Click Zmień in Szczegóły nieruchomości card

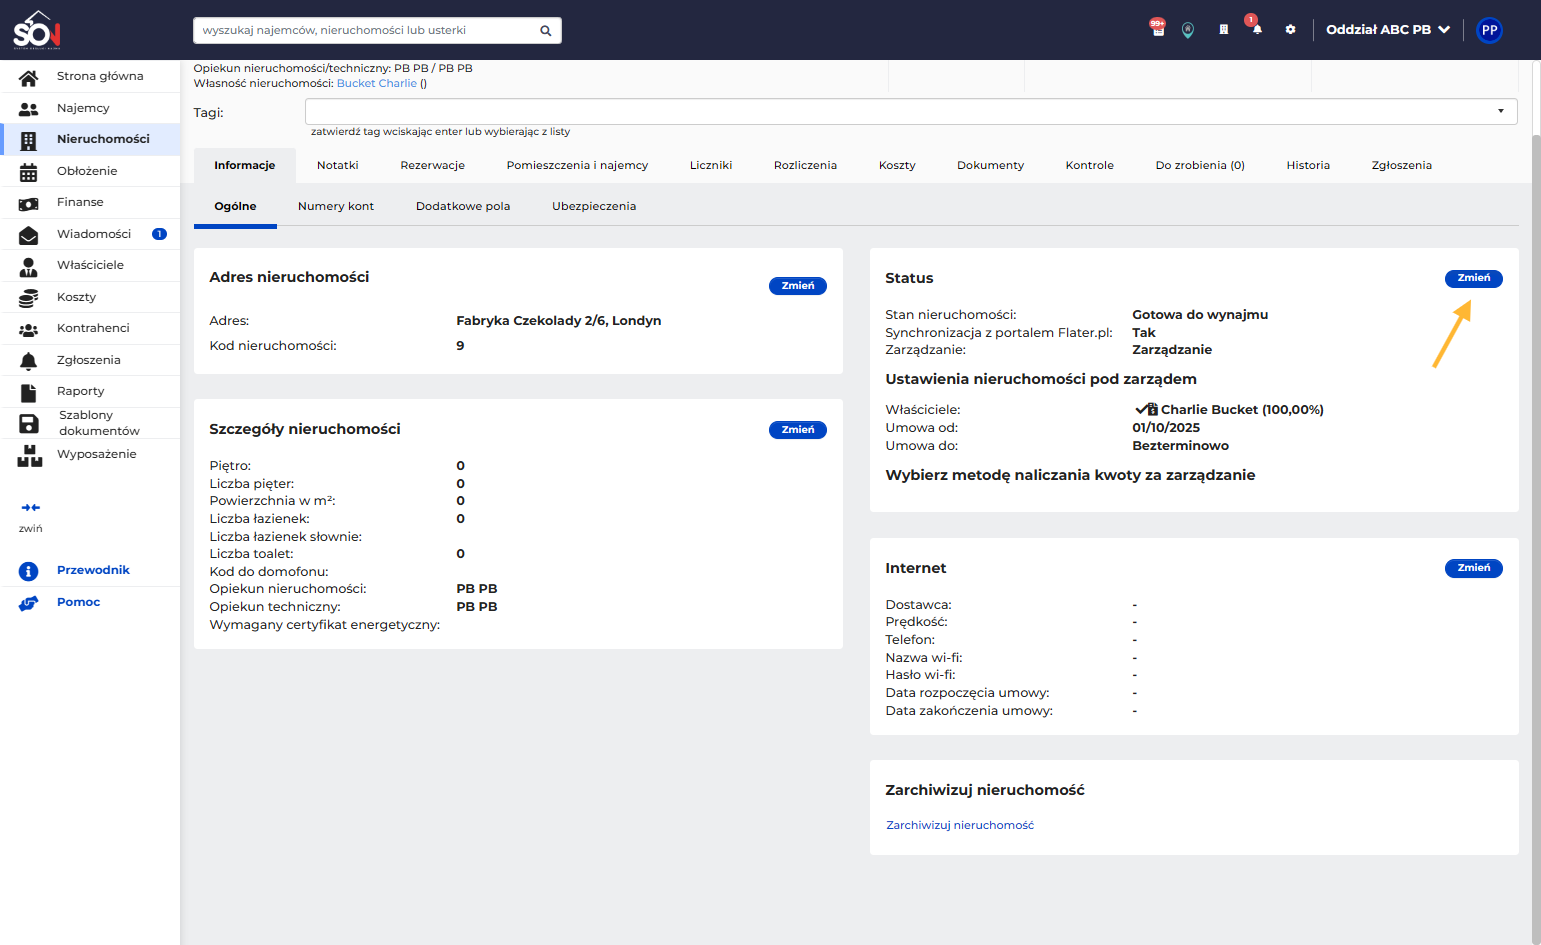(798, 430)
